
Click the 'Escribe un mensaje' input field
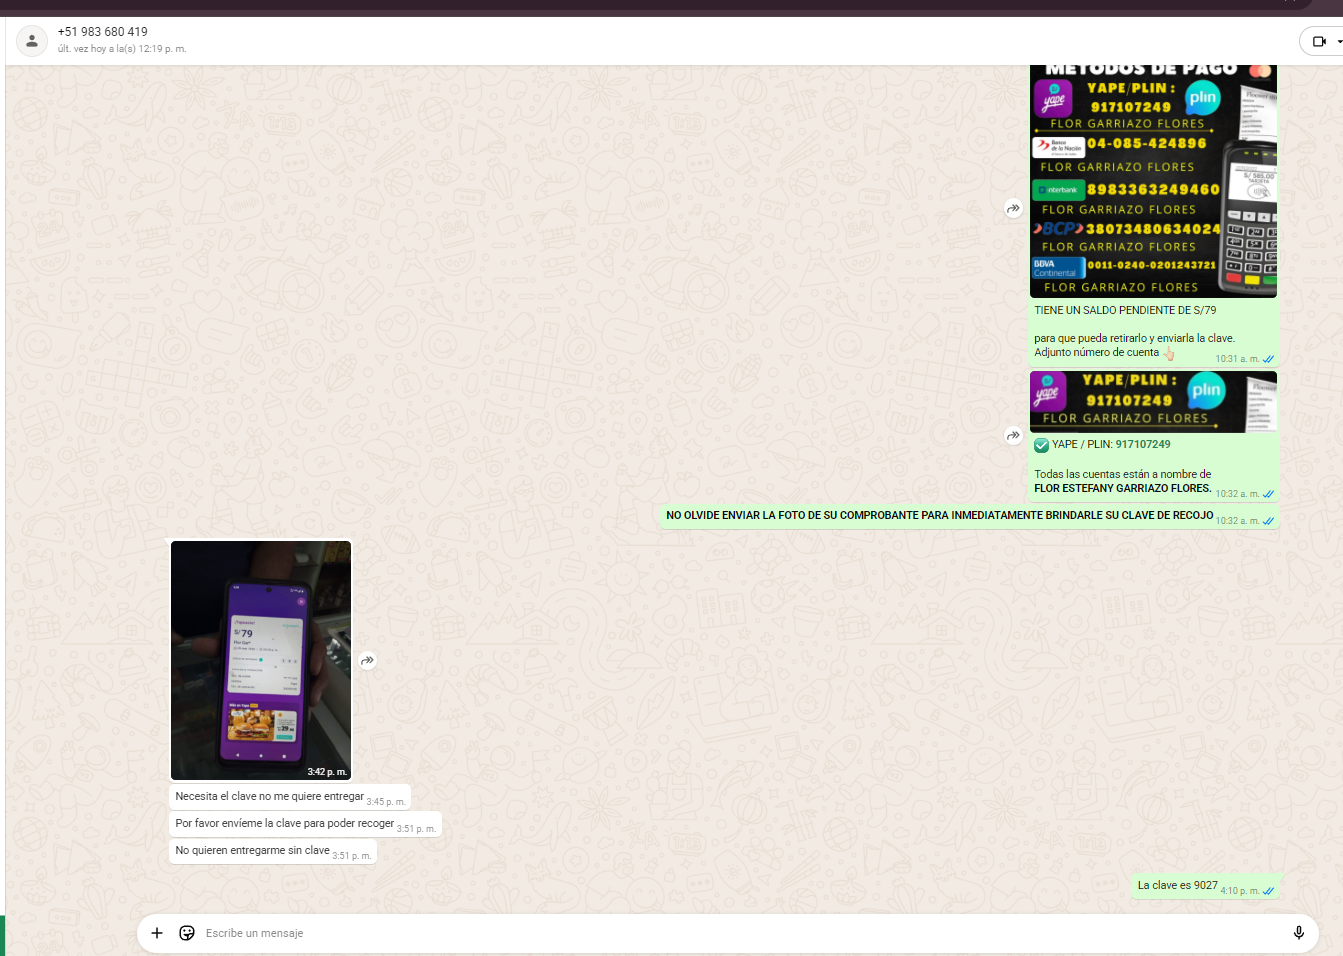(x=700, y=933)
